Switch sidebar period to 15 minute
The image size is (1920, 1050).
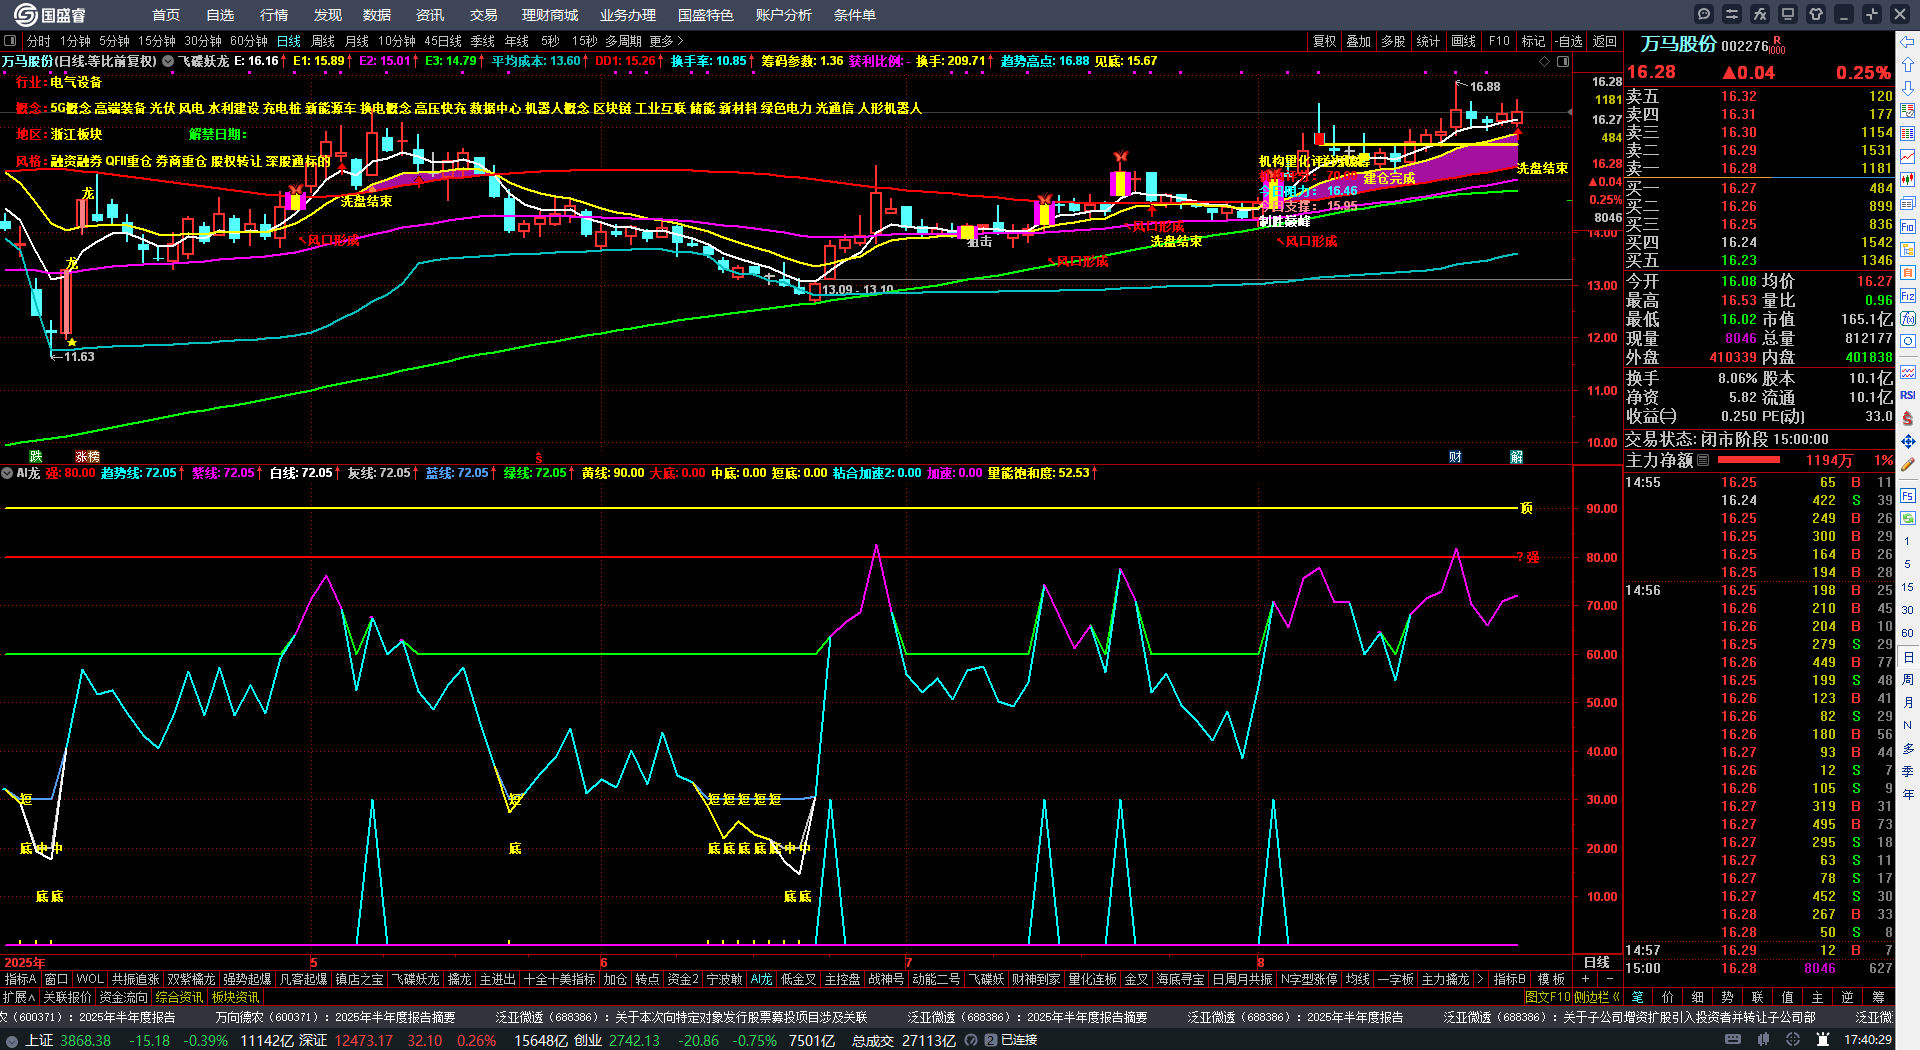click(x=1908, y=587)
